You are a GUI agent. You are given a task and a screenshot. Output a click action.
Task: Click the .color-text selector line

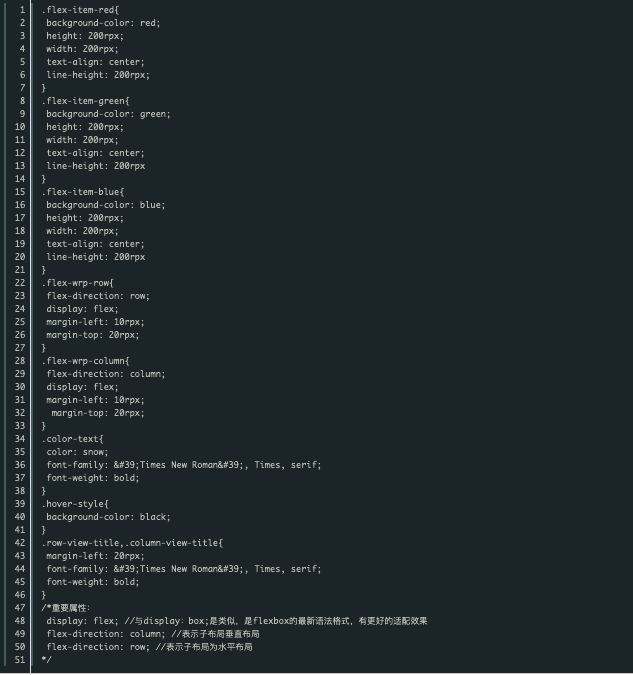(72, 439)
